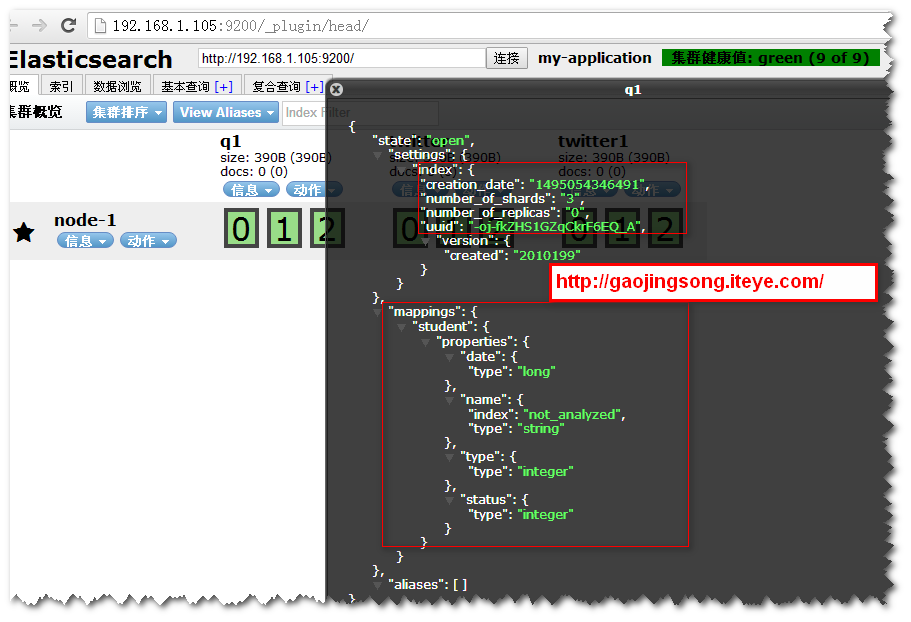Click the Index Filter field
911x622 pixels.
point(360,112)
